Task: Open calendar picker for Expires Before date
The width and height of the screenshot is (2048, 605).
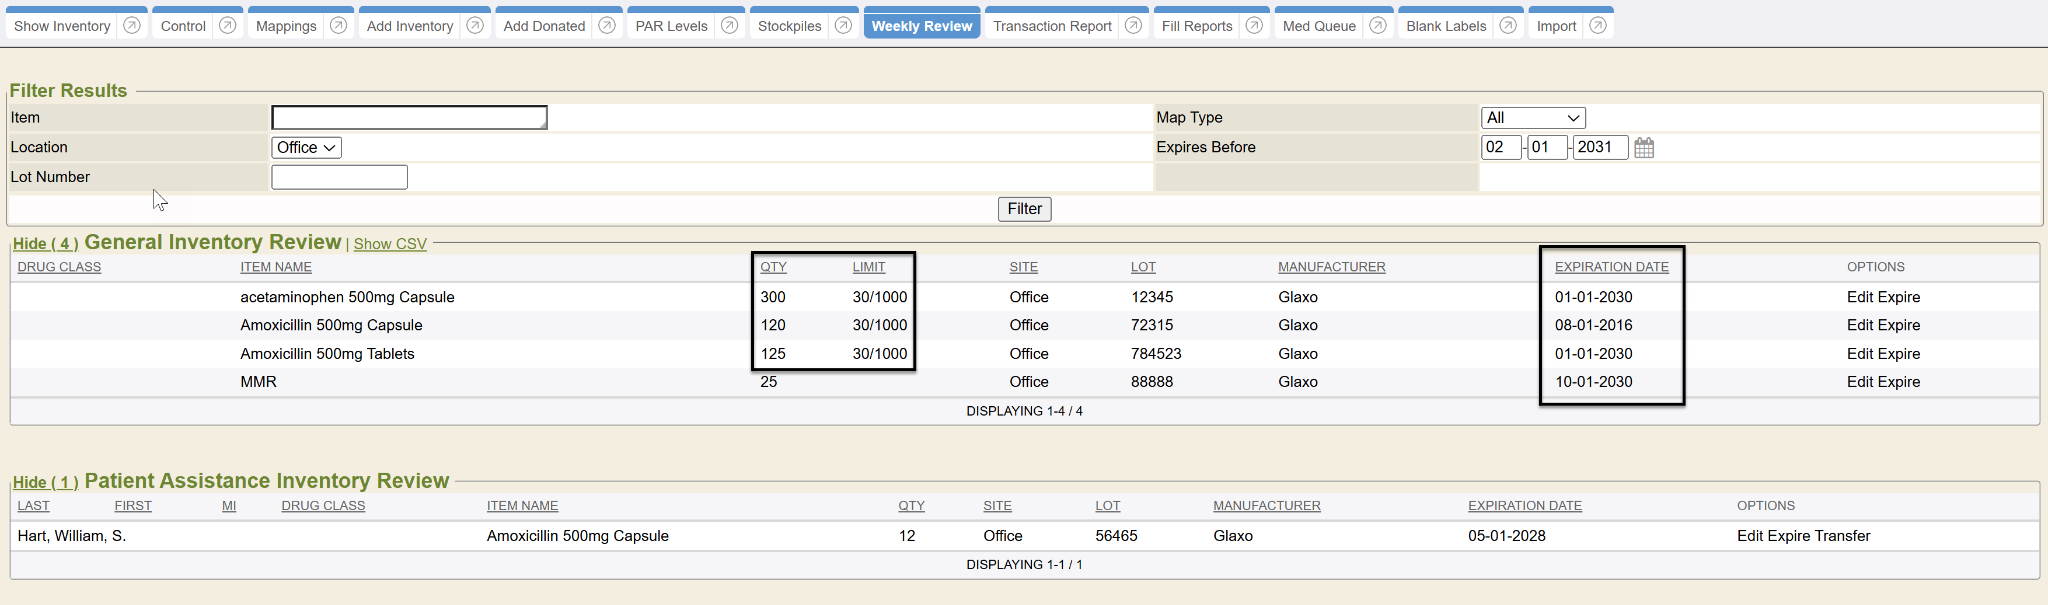Action: (x=1644, y=148)
